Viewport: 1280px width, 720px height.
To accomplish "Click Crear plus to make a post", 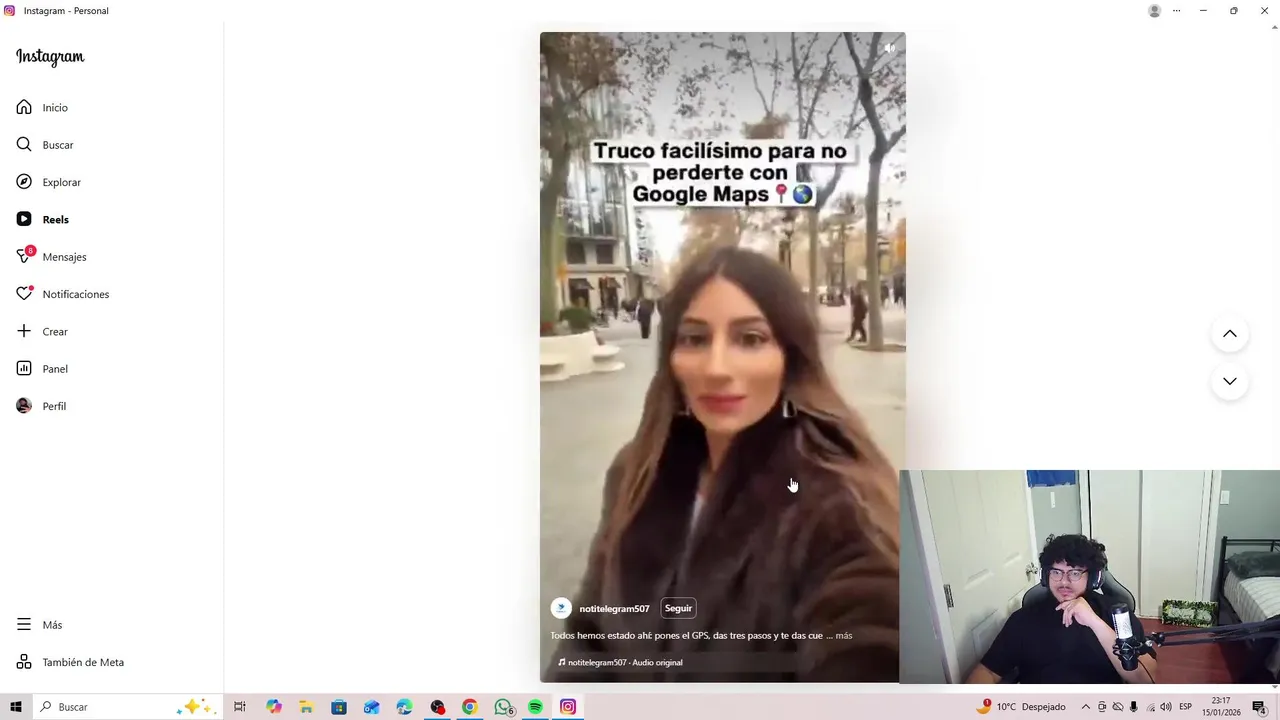I will pyautogui.click(x=42, y=331).
